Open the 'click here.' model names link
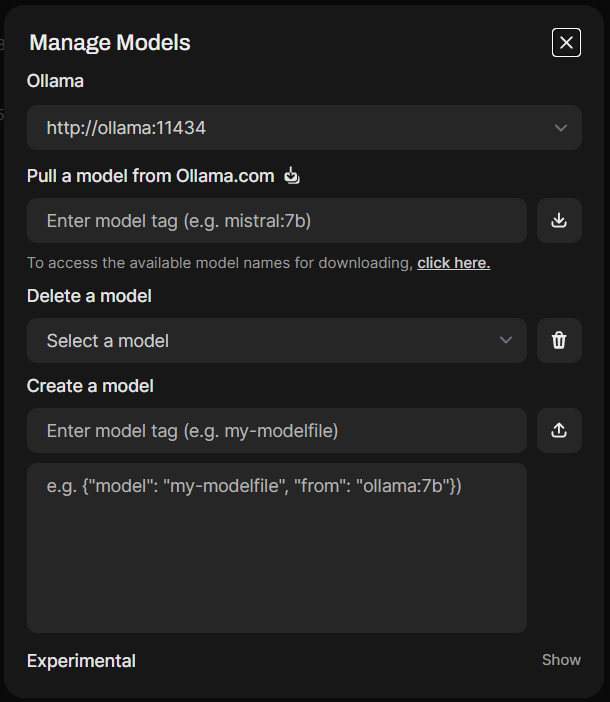The width and height of the screenshot is (610, 702). [x=453, y=263]
